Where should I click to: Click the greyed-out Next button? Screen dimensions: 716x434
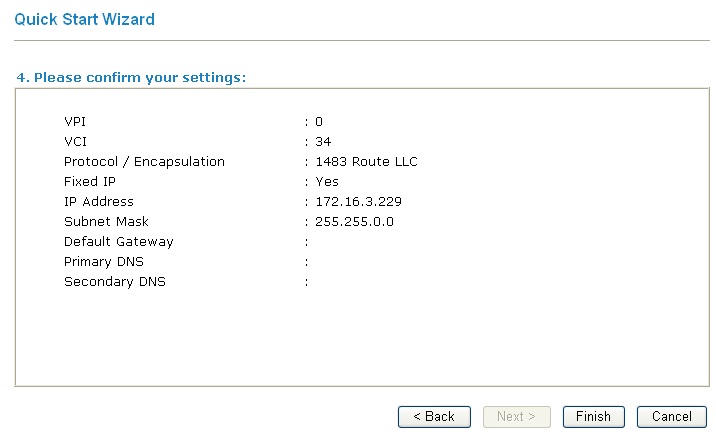[x=516, y=416]
